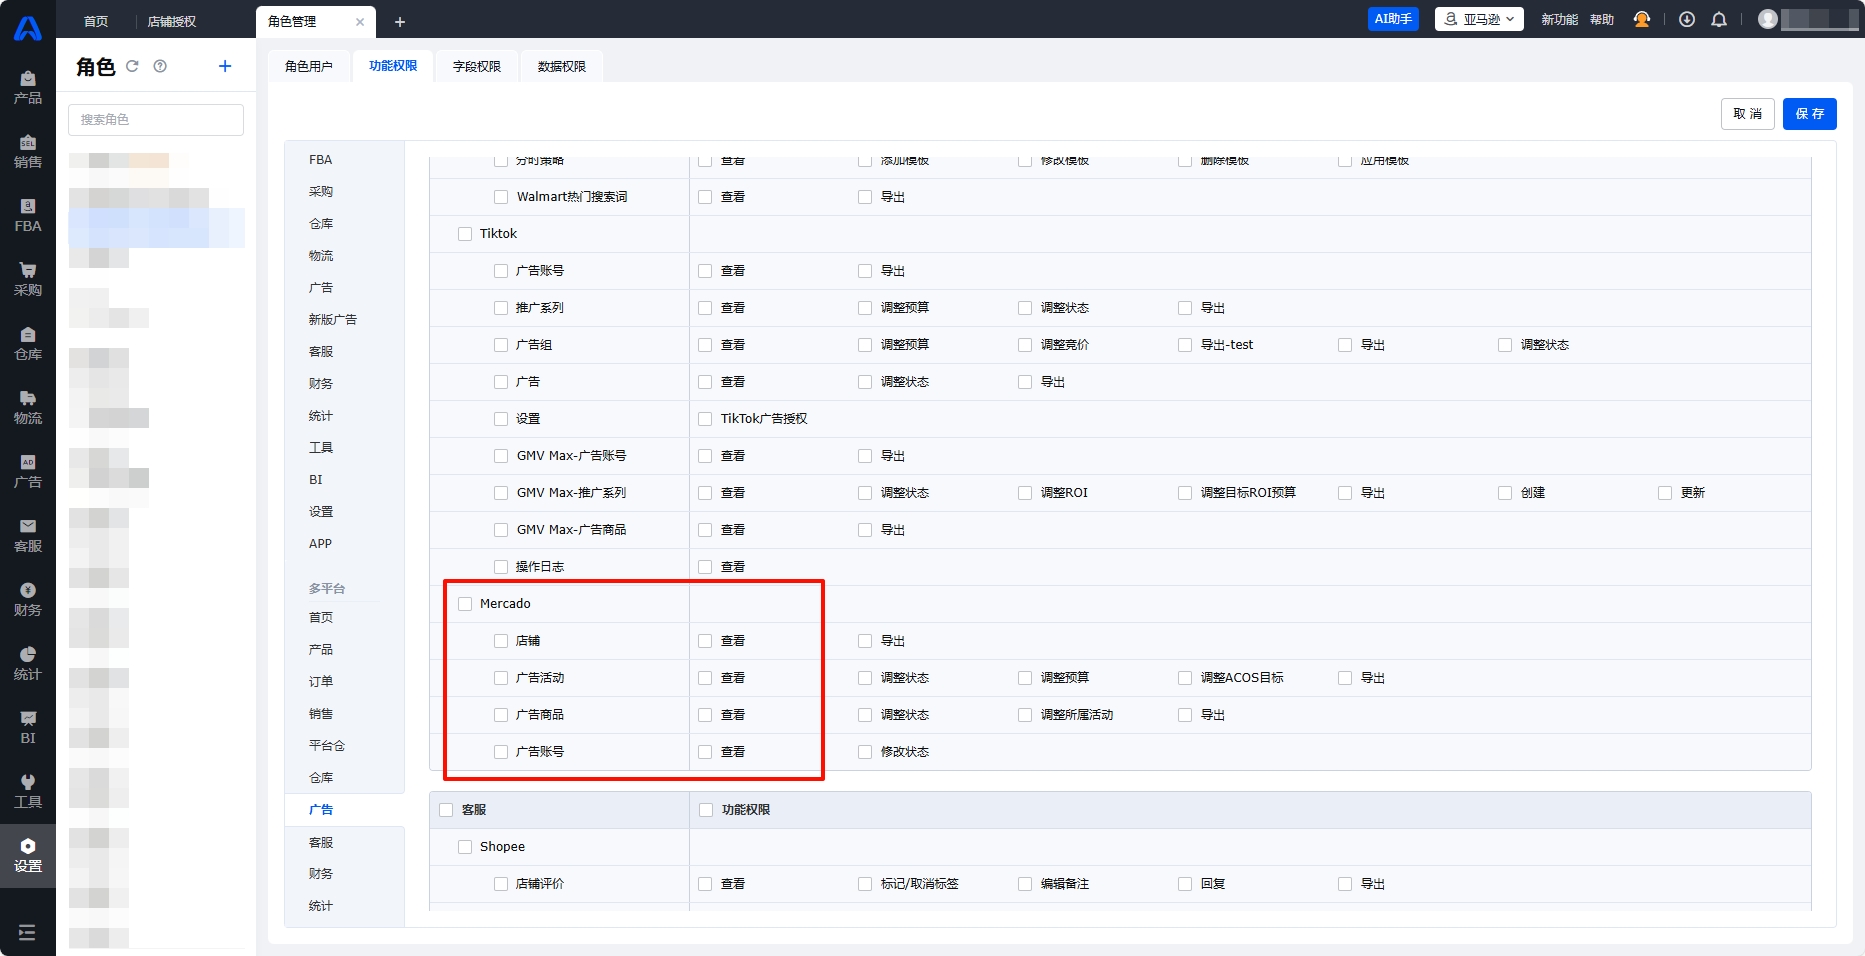
Task: Expand the sidebar with the bottom menu icon
Action: point(27,932)
